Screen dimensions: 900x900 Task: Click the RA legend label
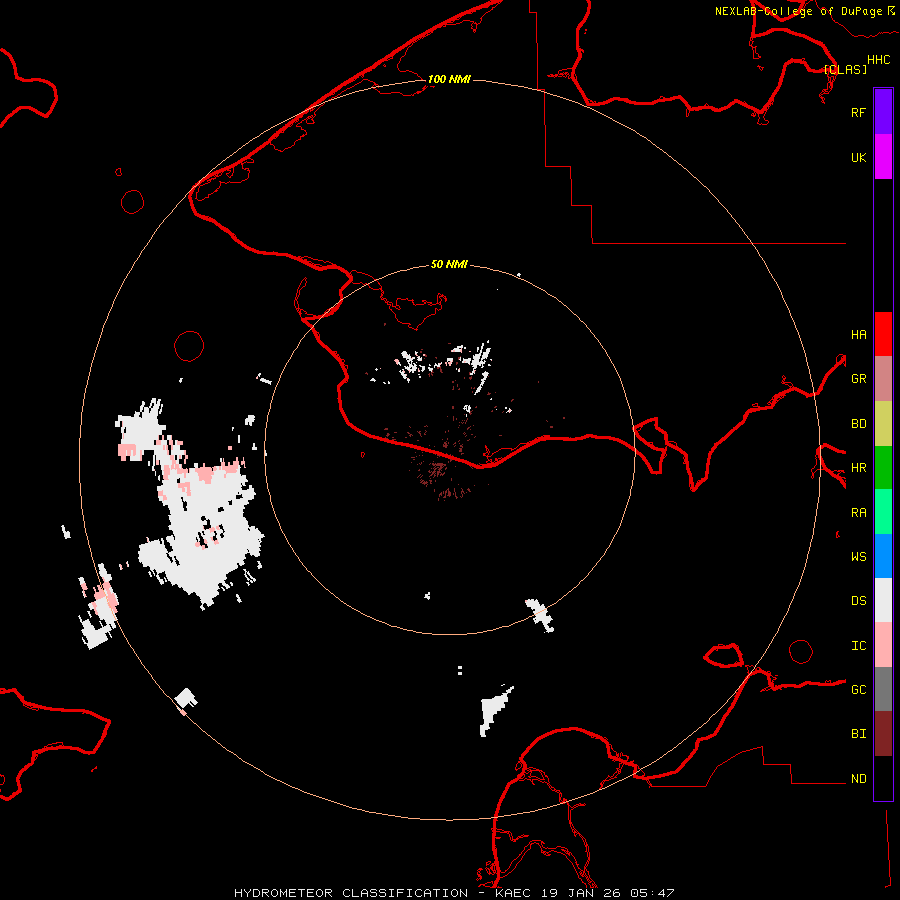tap(858, 513)
